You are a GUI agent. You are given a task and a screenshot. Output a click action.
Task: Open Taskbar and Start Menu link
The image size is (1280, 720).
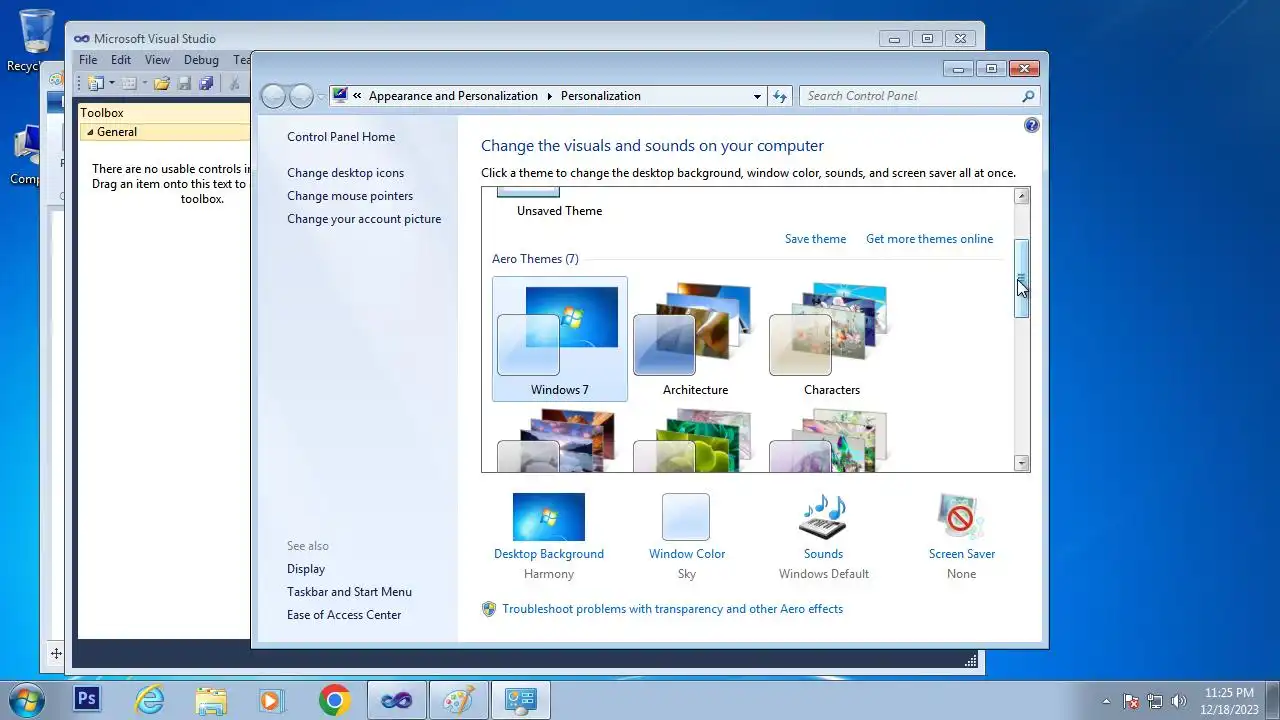[349, 592]
